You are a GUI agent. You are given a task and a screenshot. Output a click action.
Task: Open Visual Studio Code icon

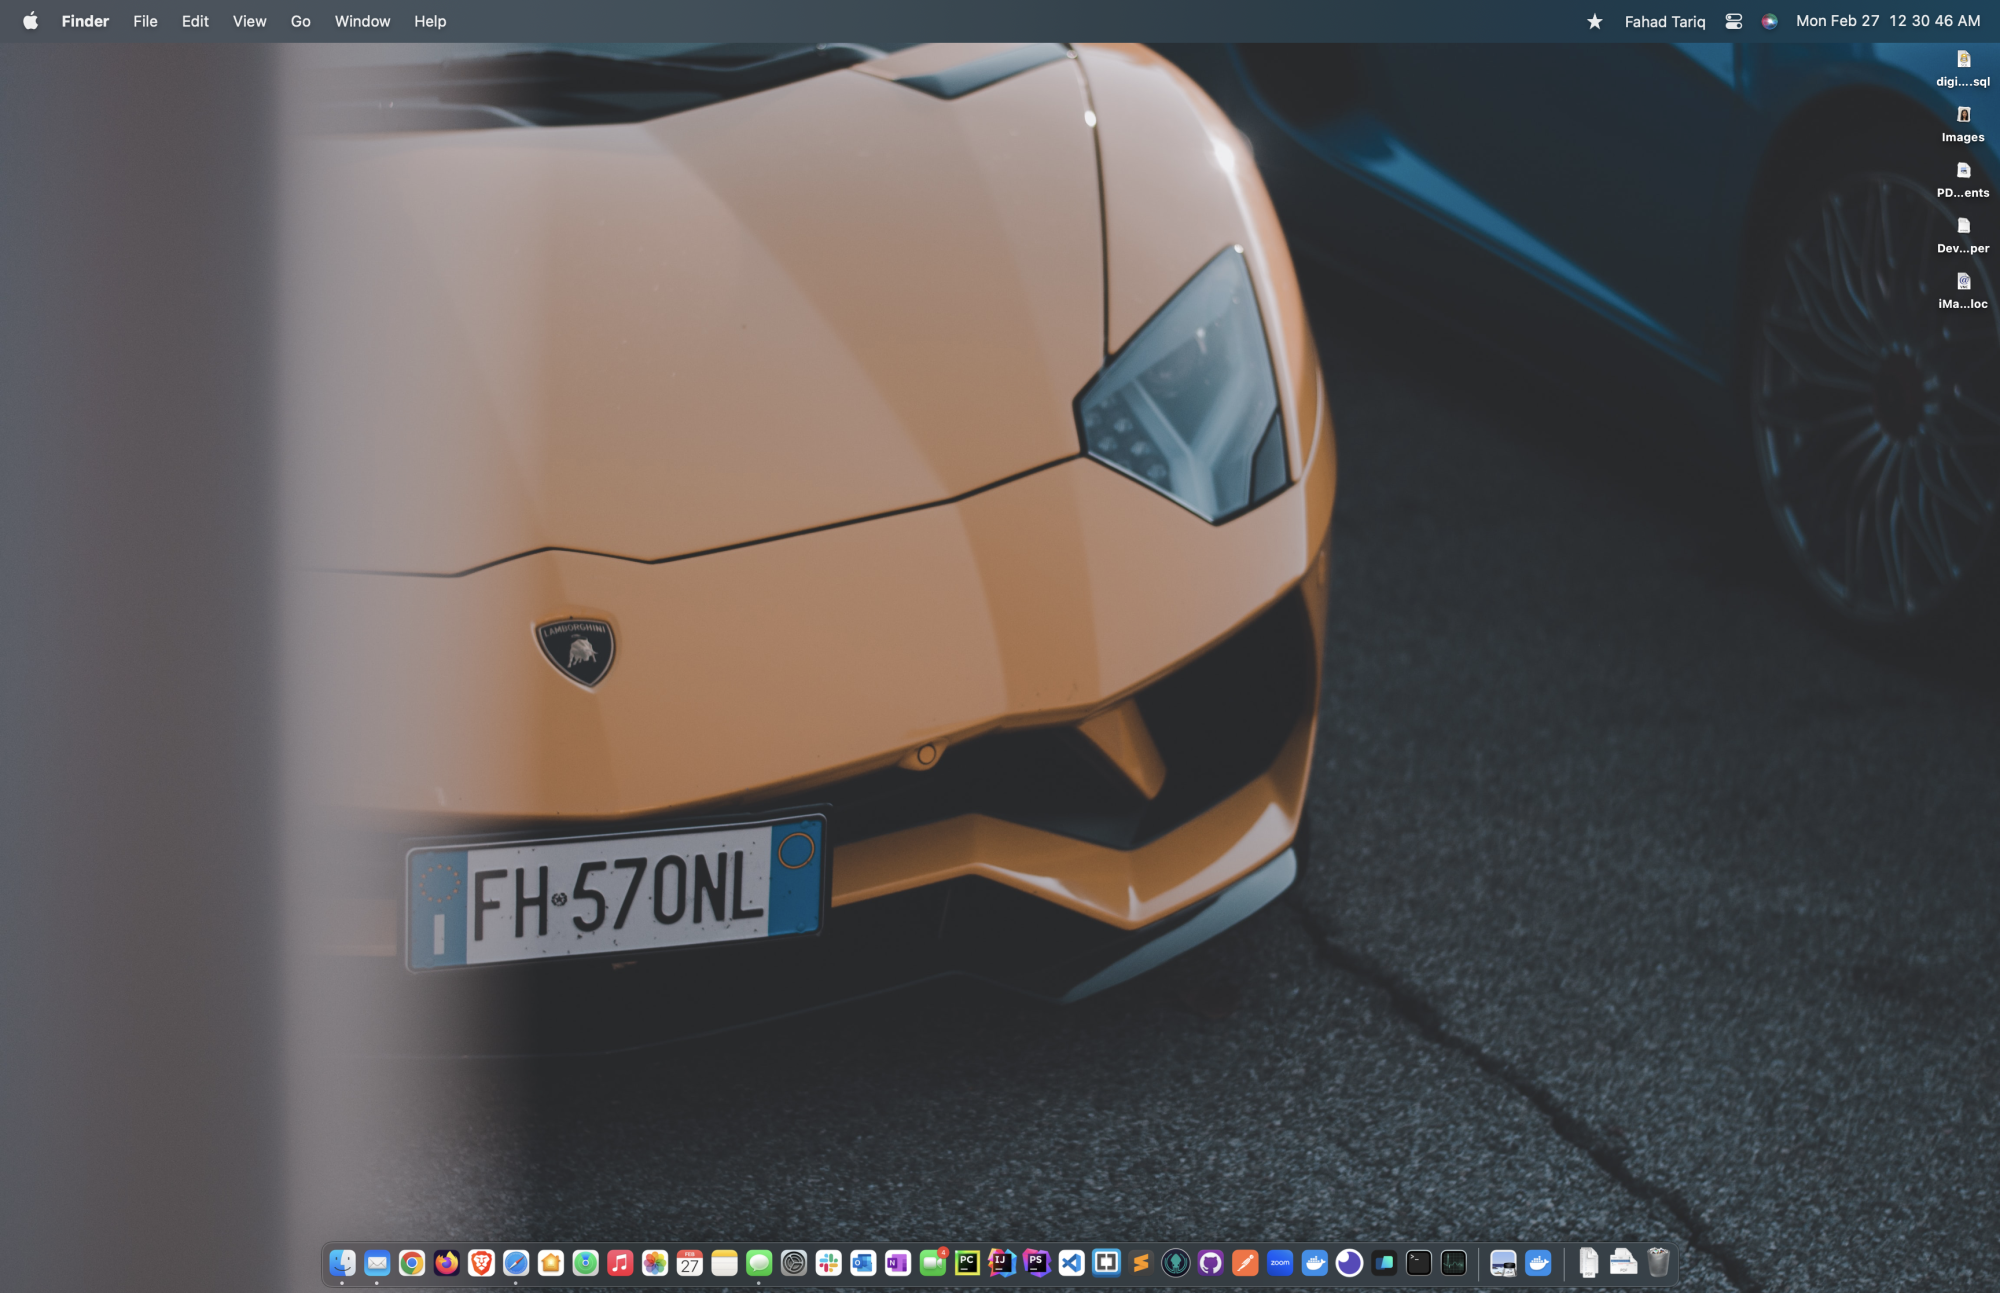click(1071, 1263)
